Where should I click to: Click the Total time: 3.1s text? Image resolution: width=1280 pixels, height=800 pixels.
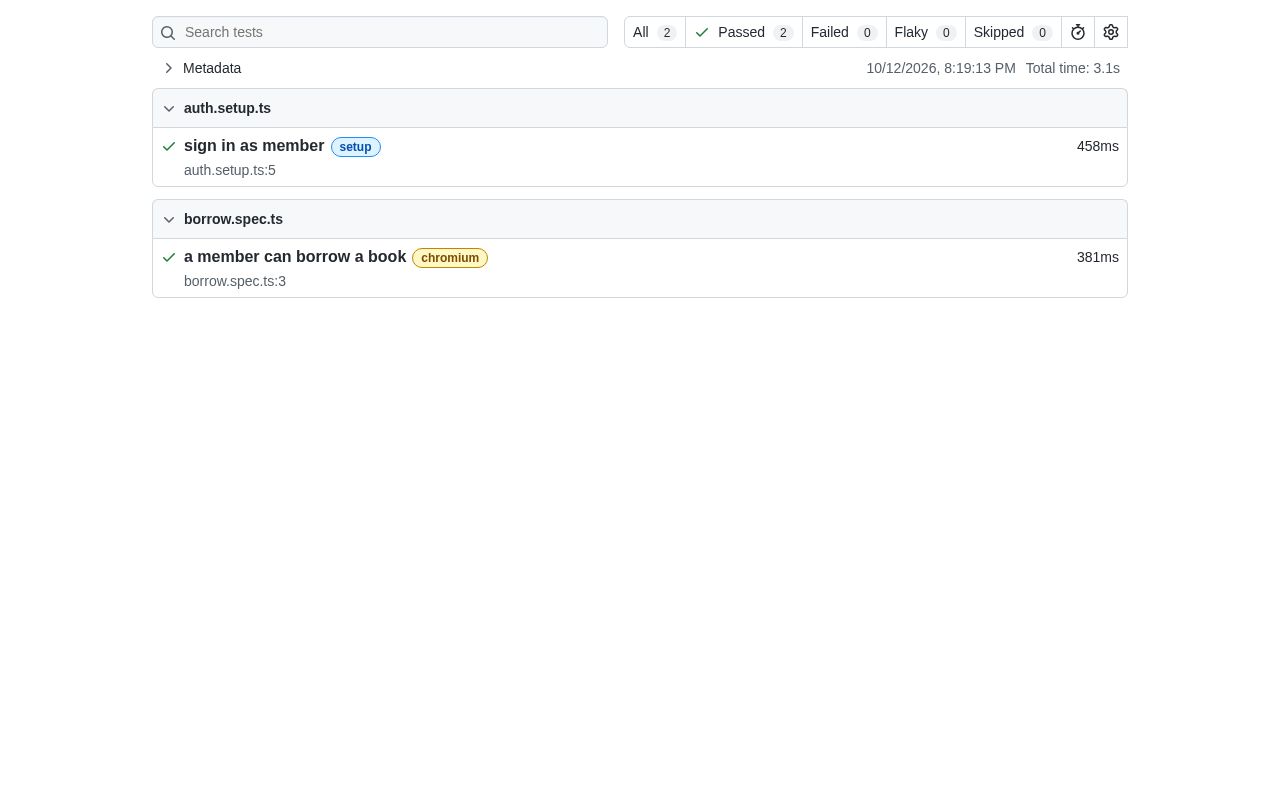1073,68
